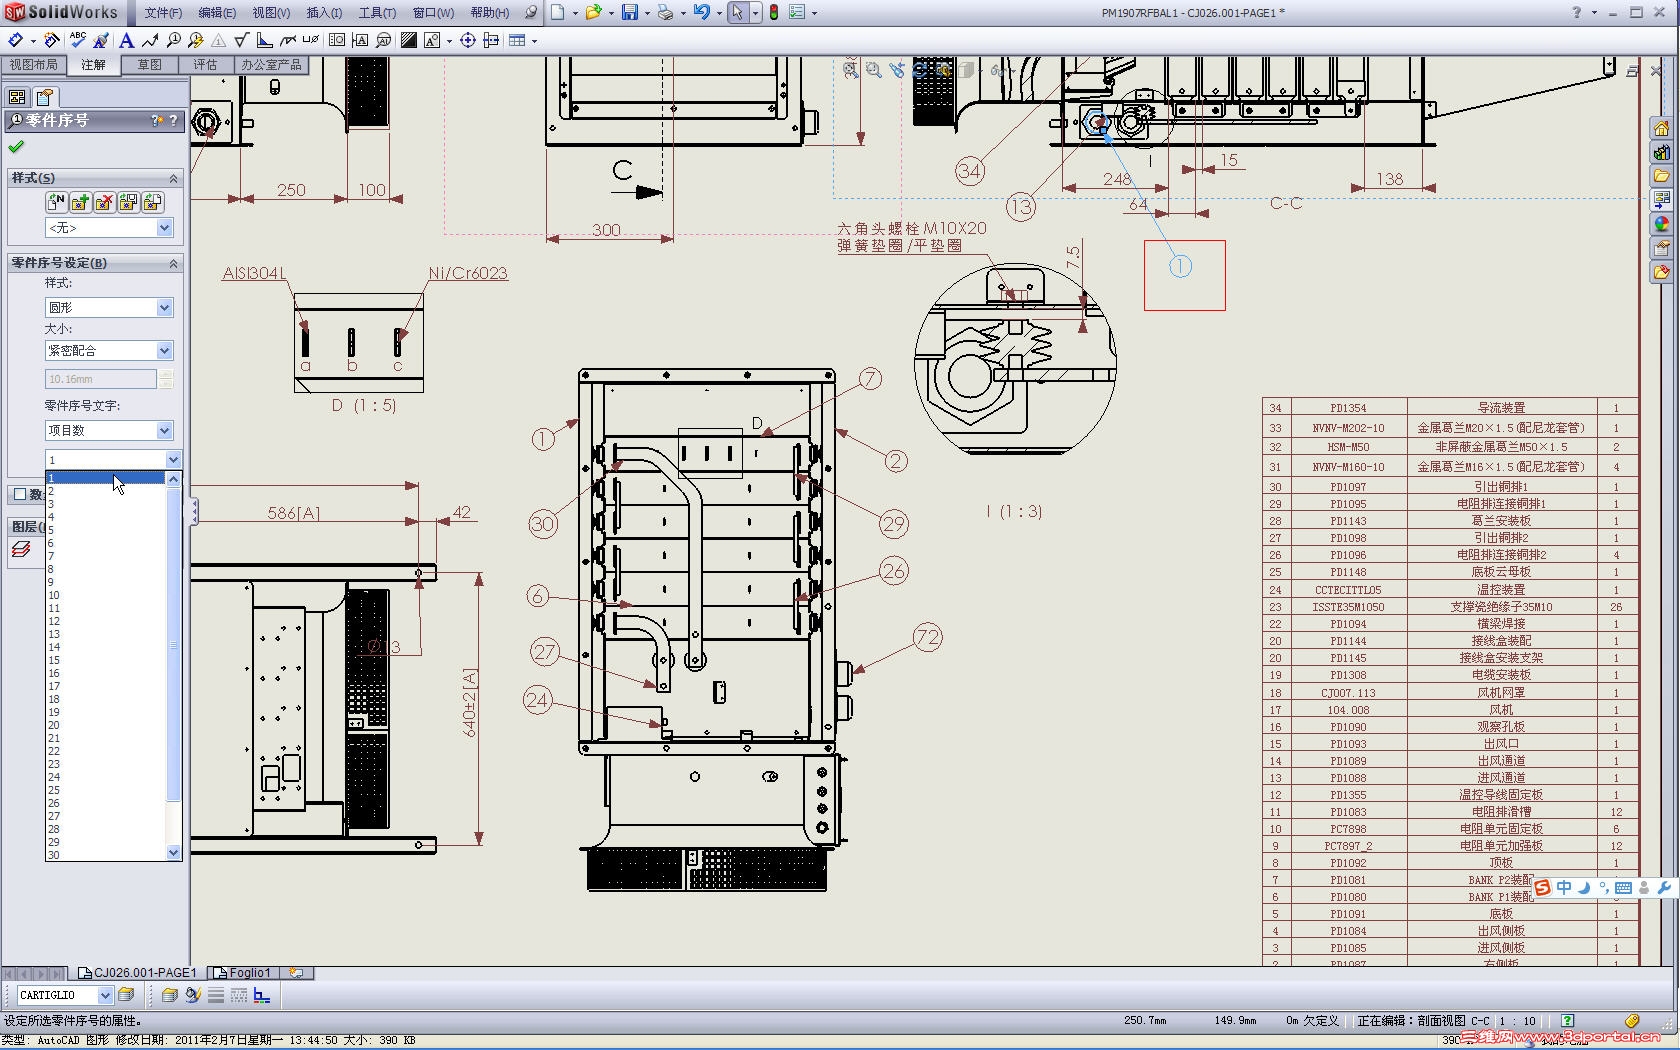Image resolution: width=1680 pixels, height=1050 pixels.
Task: Collapse the 样式(S) section
Action: pyautogui.click(x=173, y=178)
